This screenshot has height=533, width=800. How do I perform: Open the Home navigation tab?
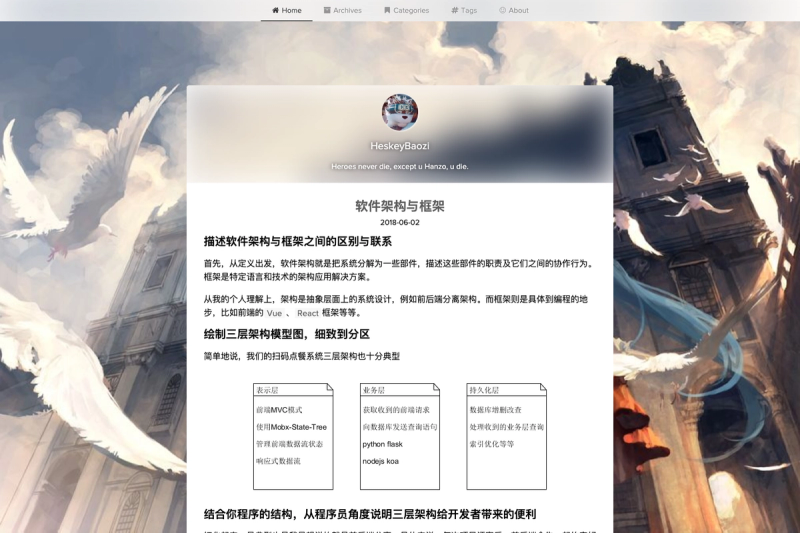287,10
